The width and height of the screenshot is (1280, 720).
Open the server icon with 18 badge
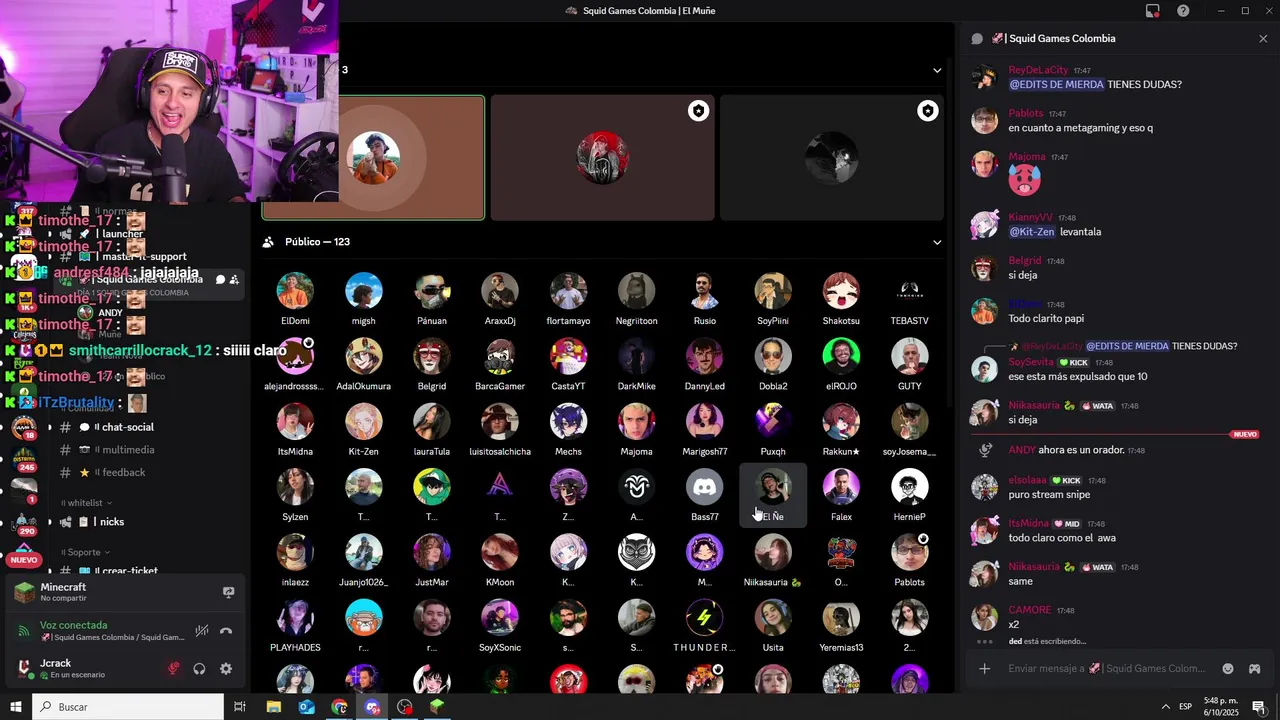(x=24, y=427)
